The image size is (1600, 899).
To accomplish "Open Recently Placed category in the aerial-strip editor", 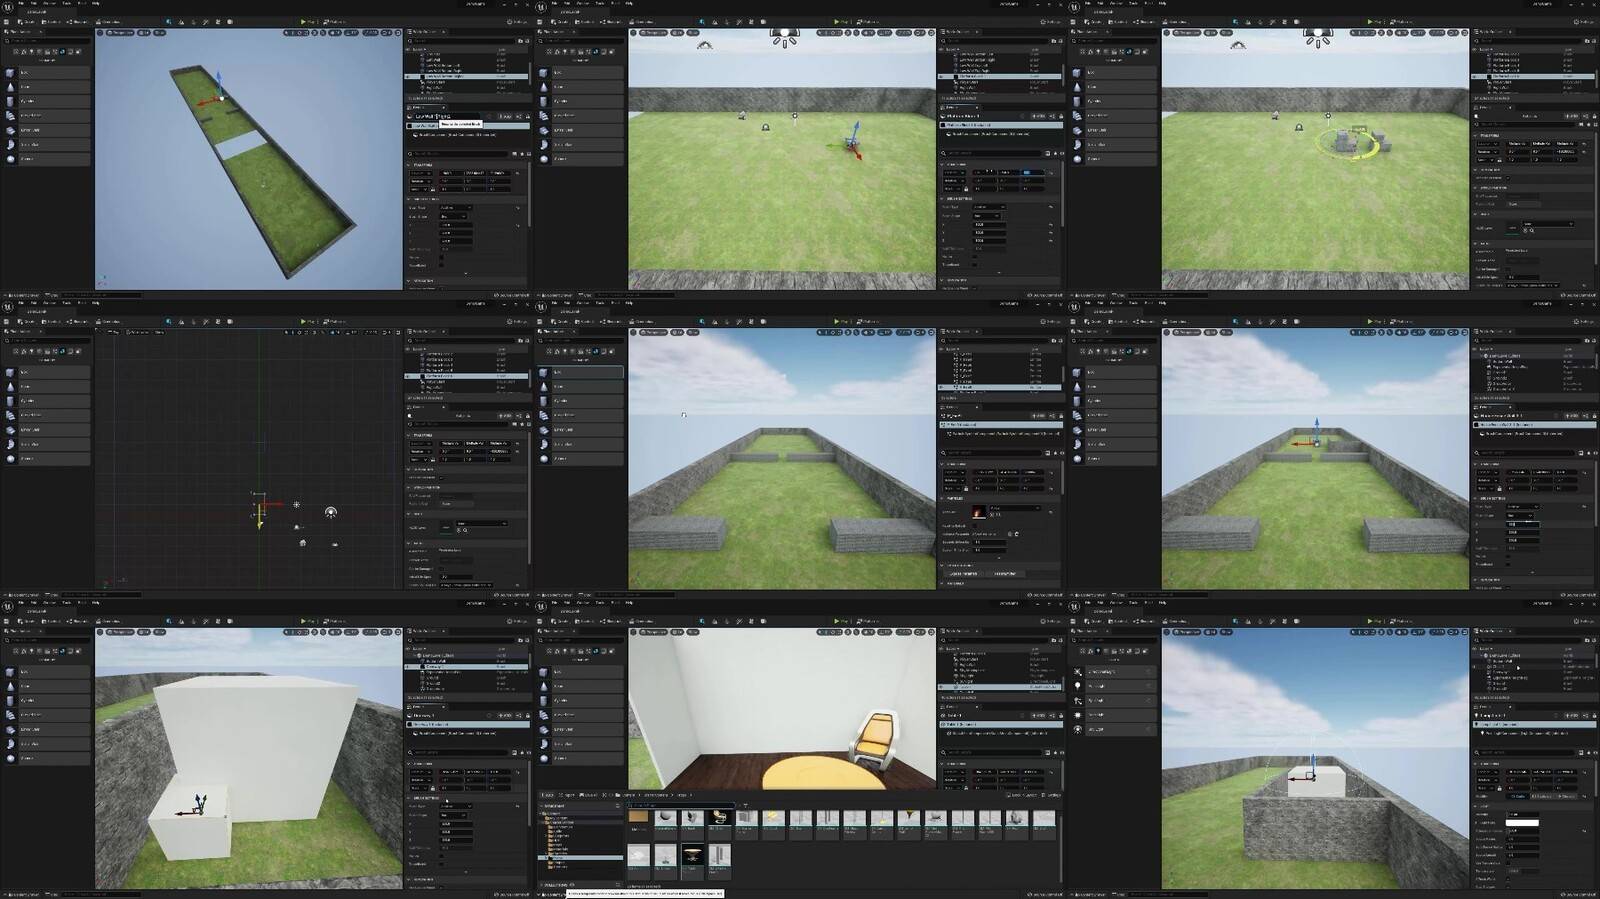I will (x=14, y=51).
